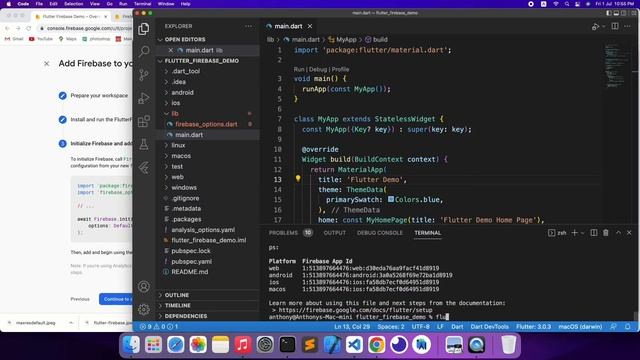
Task: Click the feedback icon in status bar
Action: pos(613,327)
